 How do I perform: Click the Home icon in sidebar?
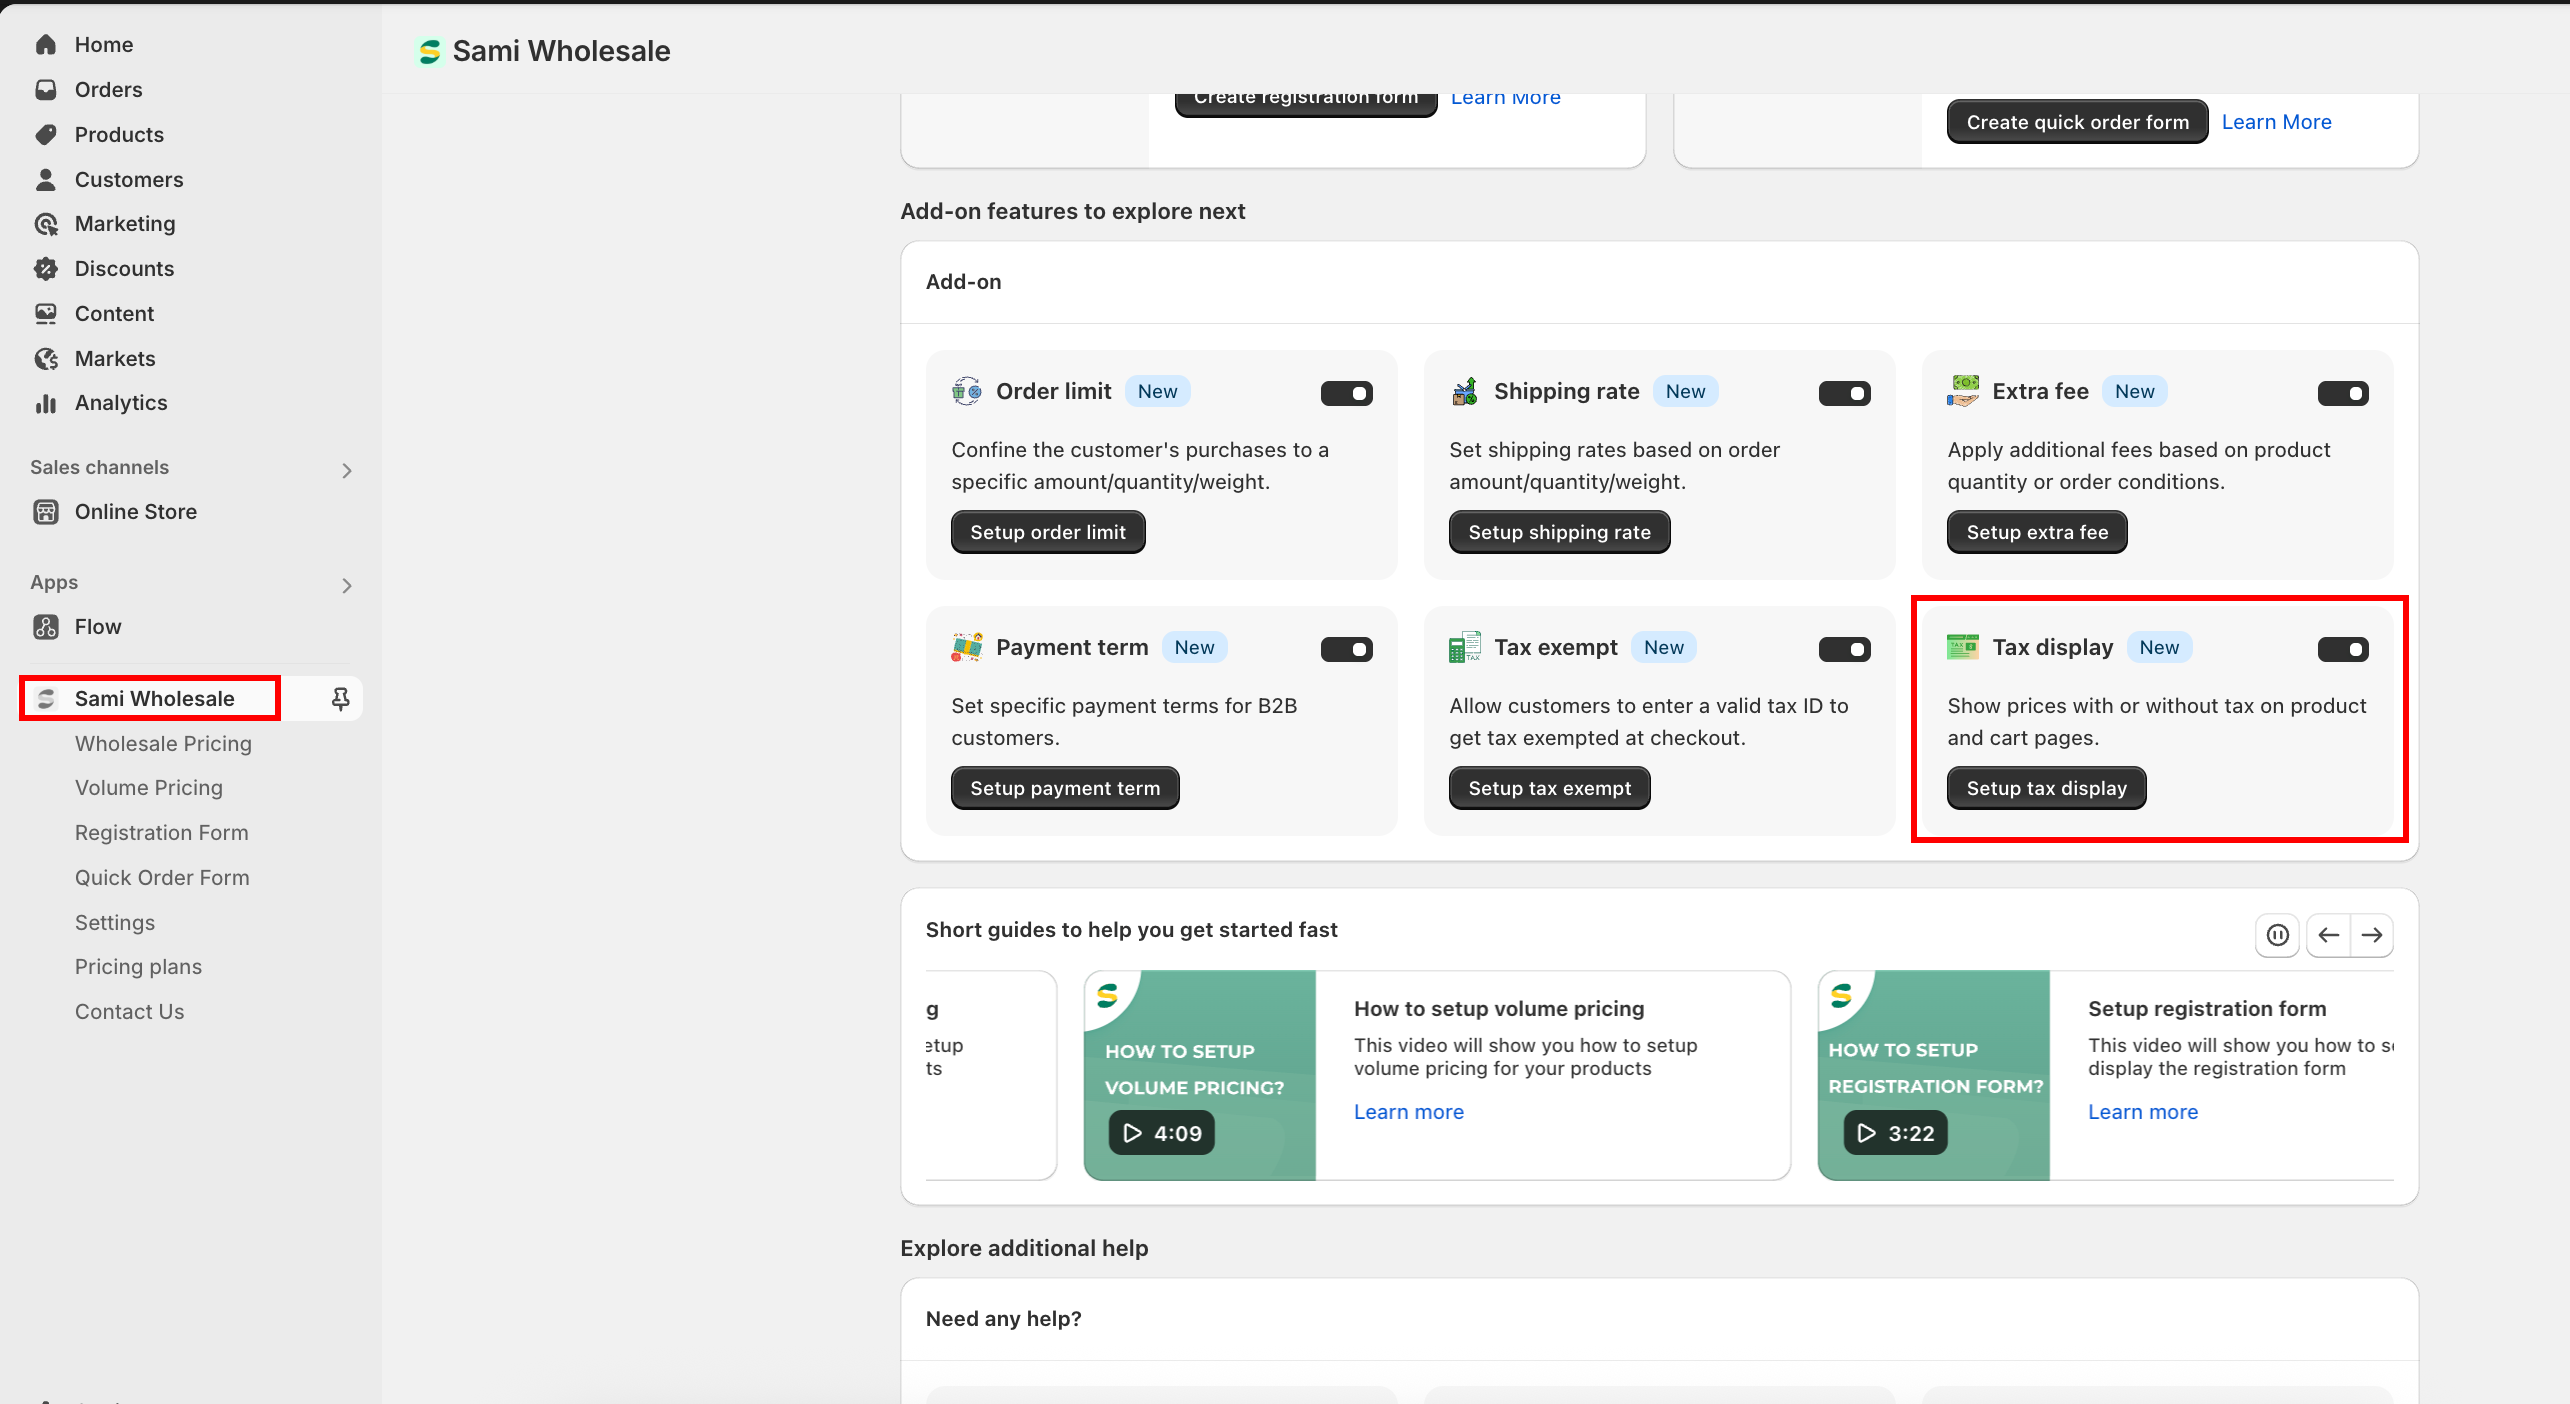pyautogui.click(x=46, y=45)
